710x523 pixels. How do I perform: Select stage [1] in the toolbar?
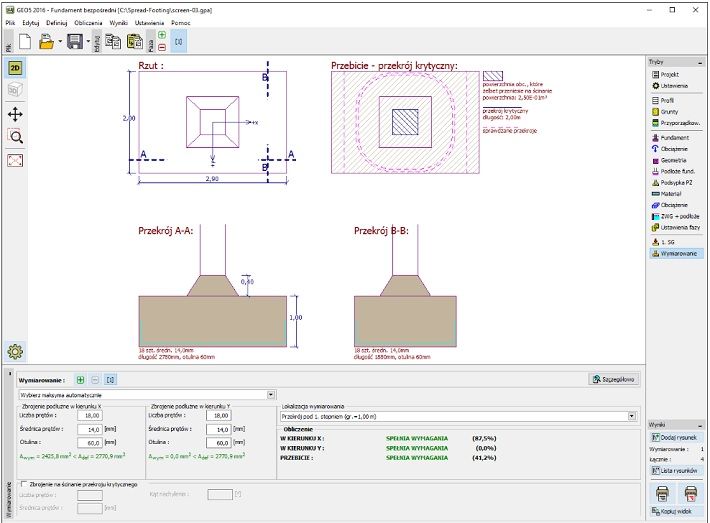point(178,42)
